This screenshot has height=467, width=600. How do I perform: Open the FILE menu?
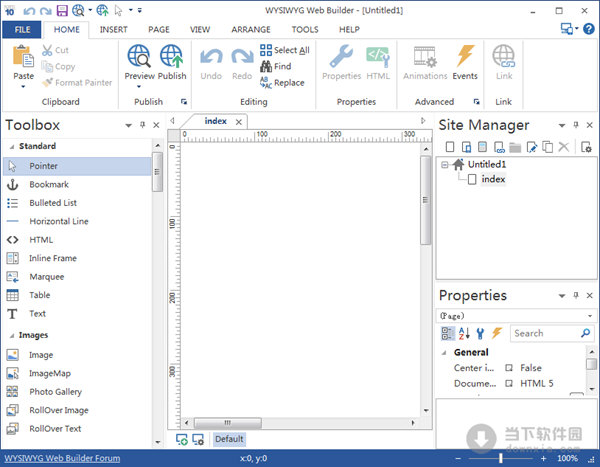click(22, 29)
